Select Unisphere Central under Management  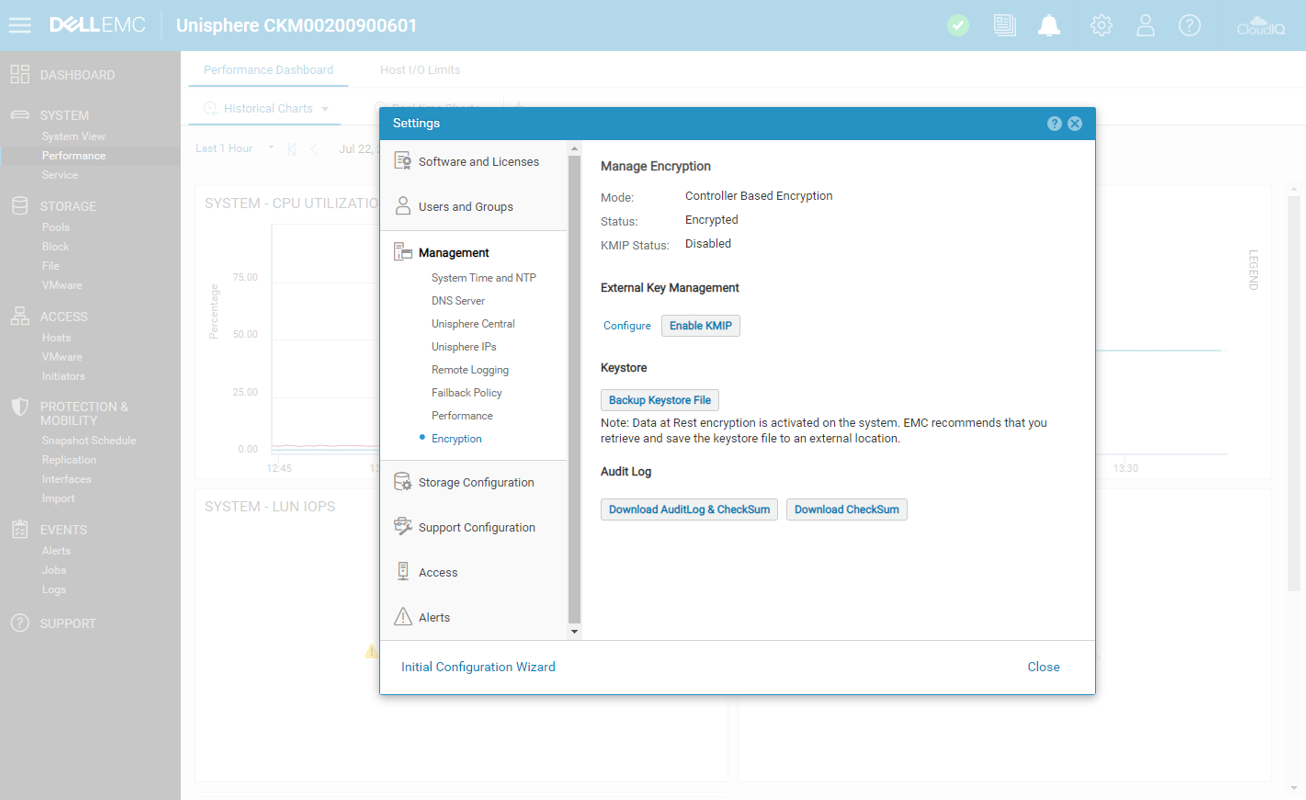pos(473,324)
